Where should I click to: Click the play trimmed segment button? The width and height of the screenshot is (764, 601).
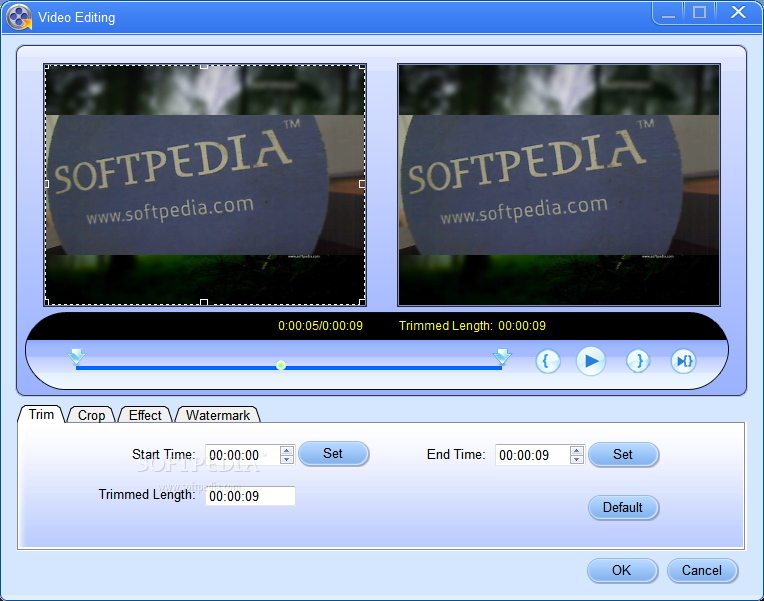click(683, 361)
